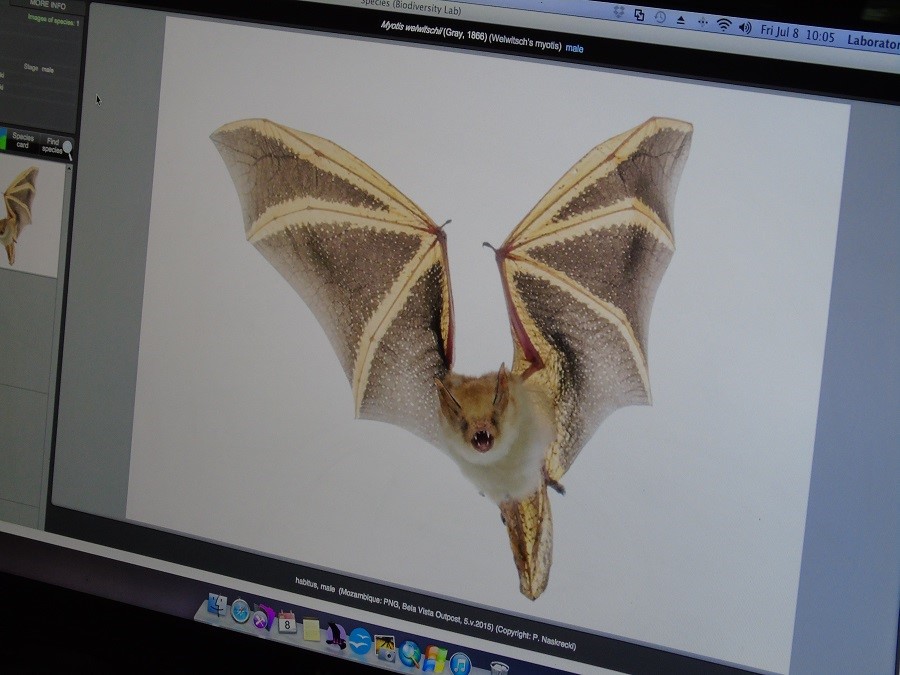Open the Dropbox menu bar icon
The image size is (900, 675).
[x=619, y=11]
